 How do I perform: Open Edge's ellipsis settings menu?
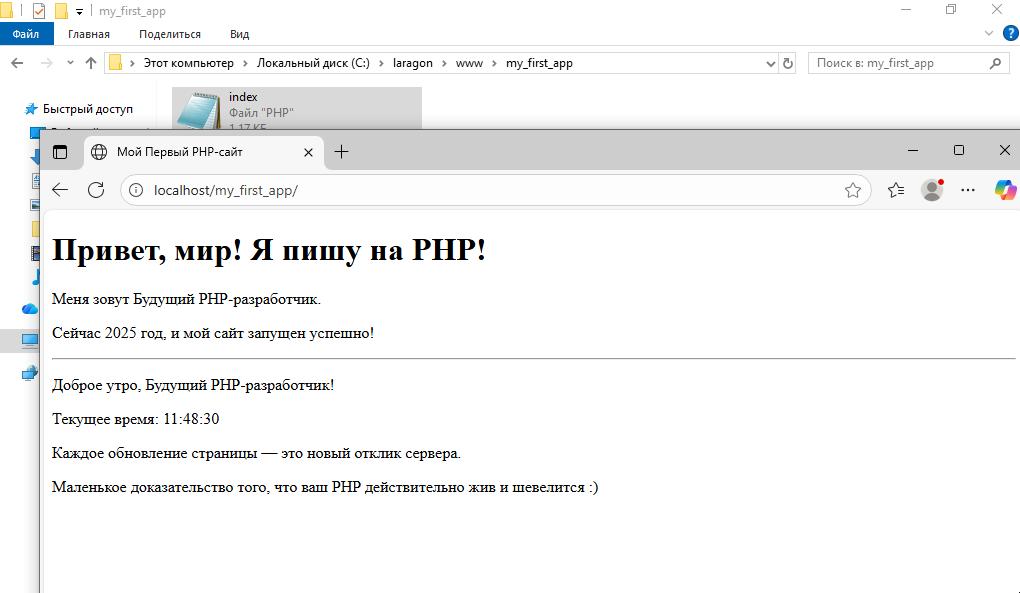tap(968, 189)
